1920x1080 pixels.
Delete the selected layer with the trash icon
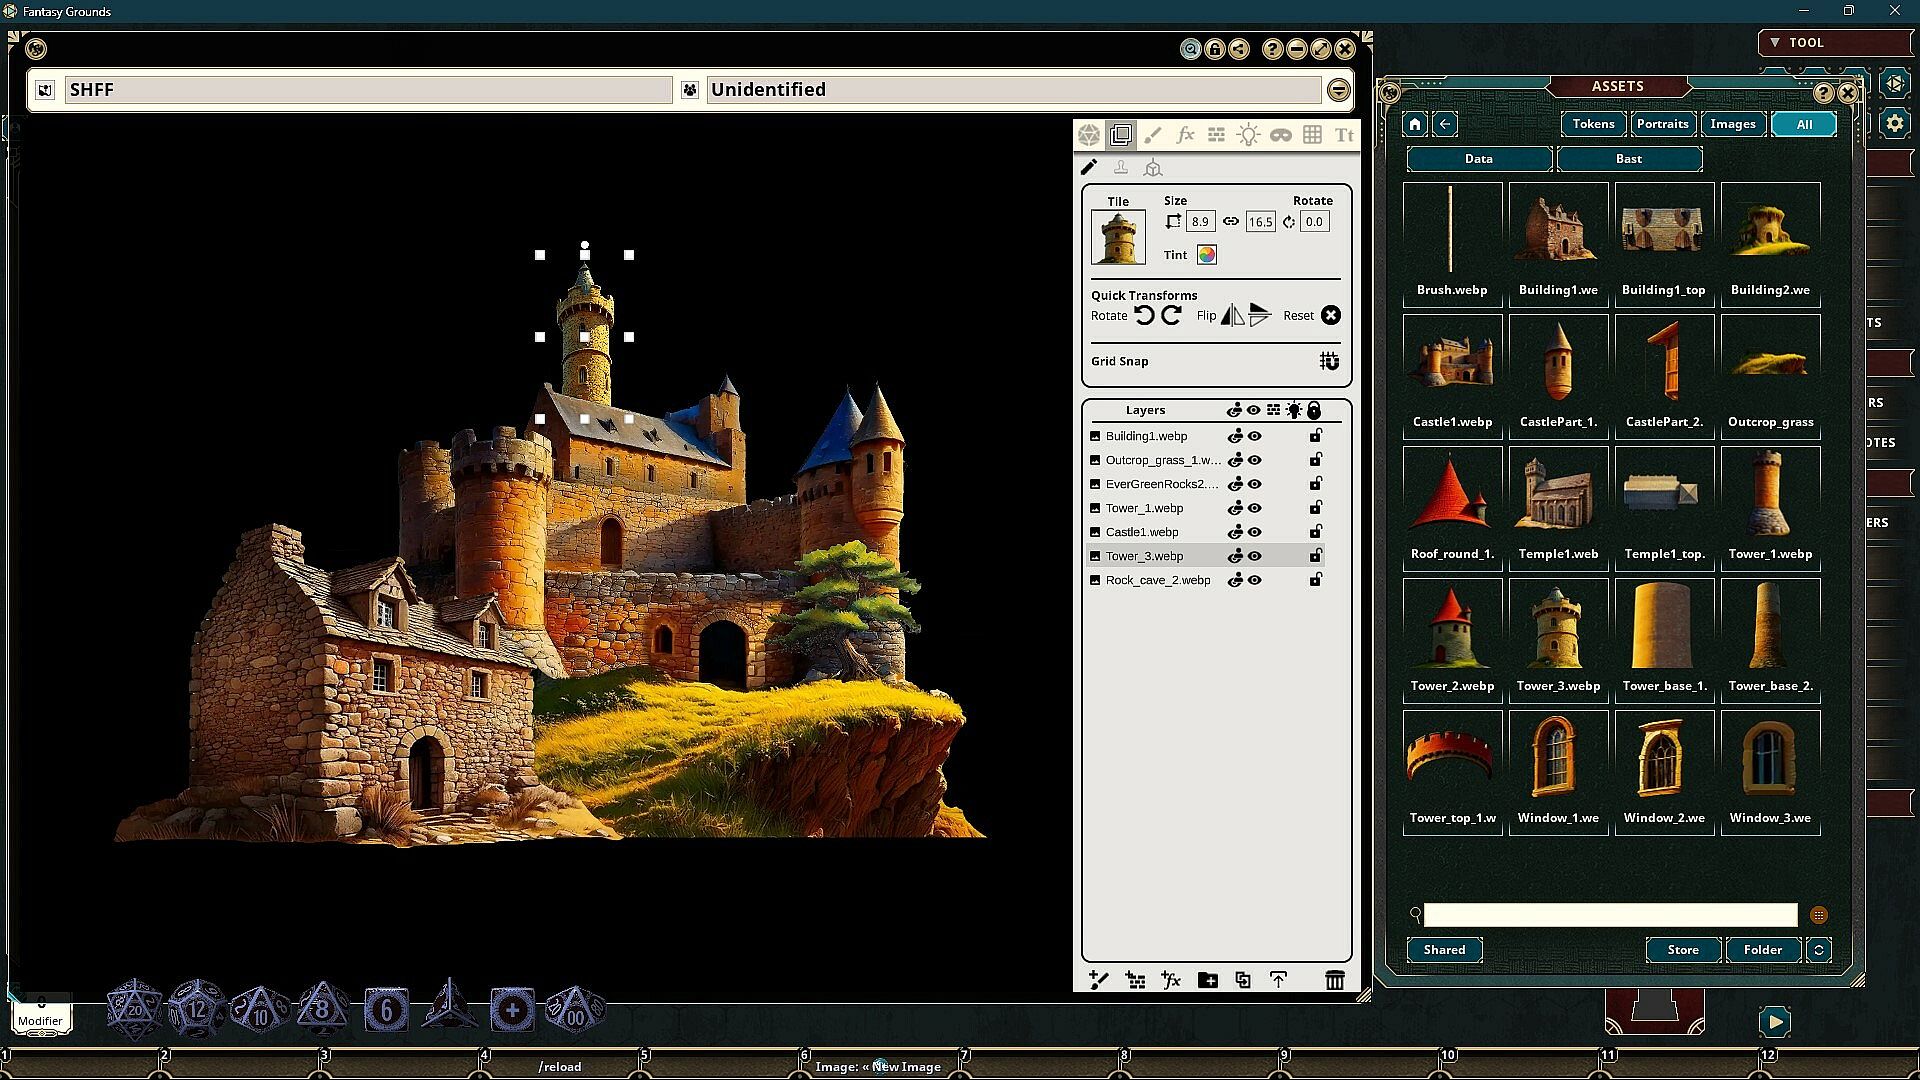(x=1334, y=980)
